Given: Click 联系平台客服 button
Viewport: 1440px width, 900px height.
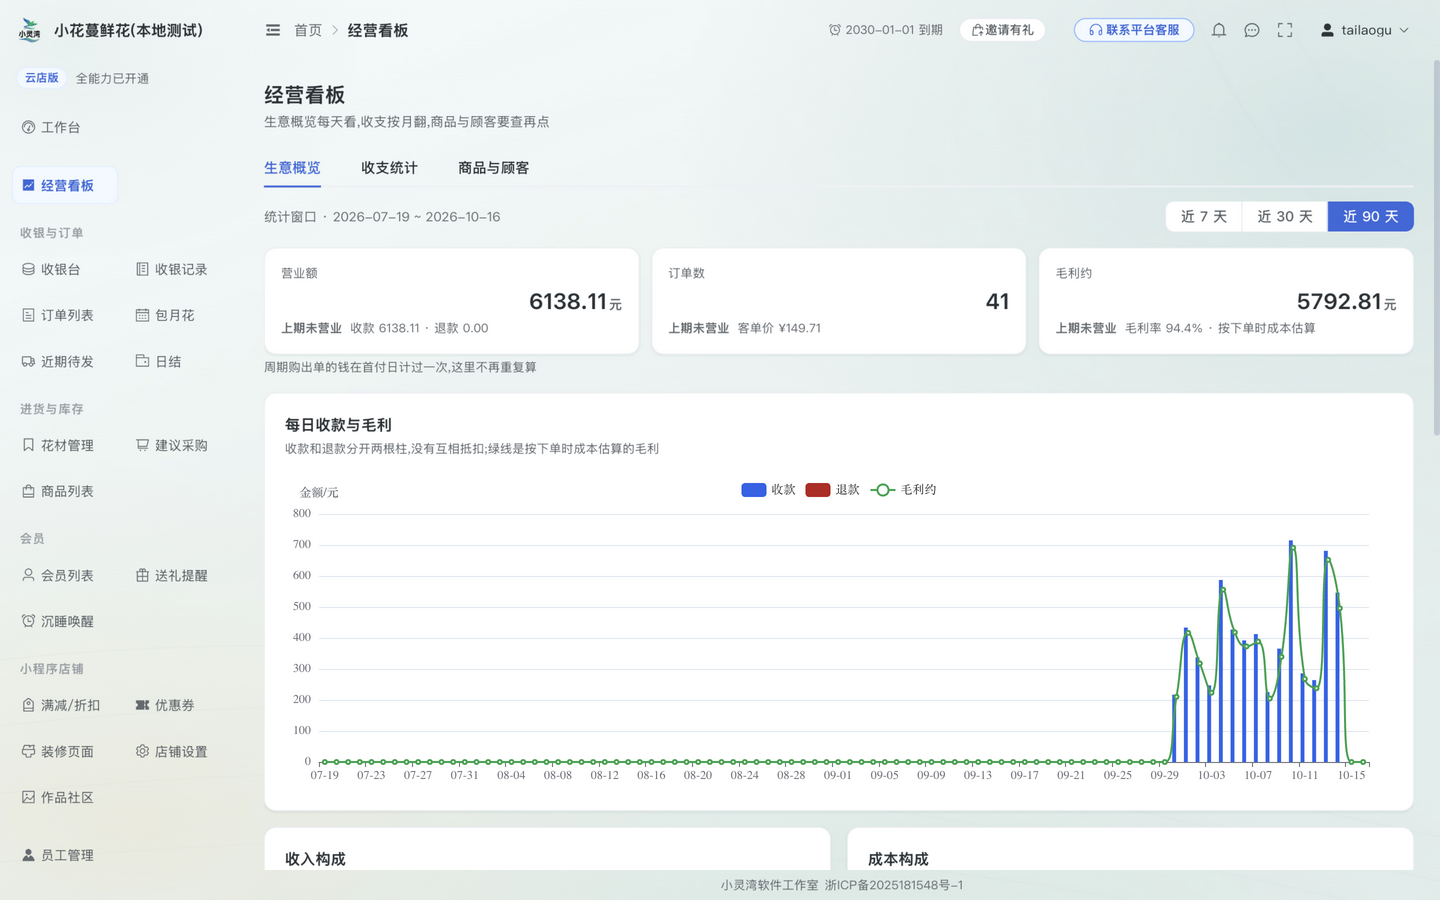Looking at the screenshot, I should point(1134,30).
